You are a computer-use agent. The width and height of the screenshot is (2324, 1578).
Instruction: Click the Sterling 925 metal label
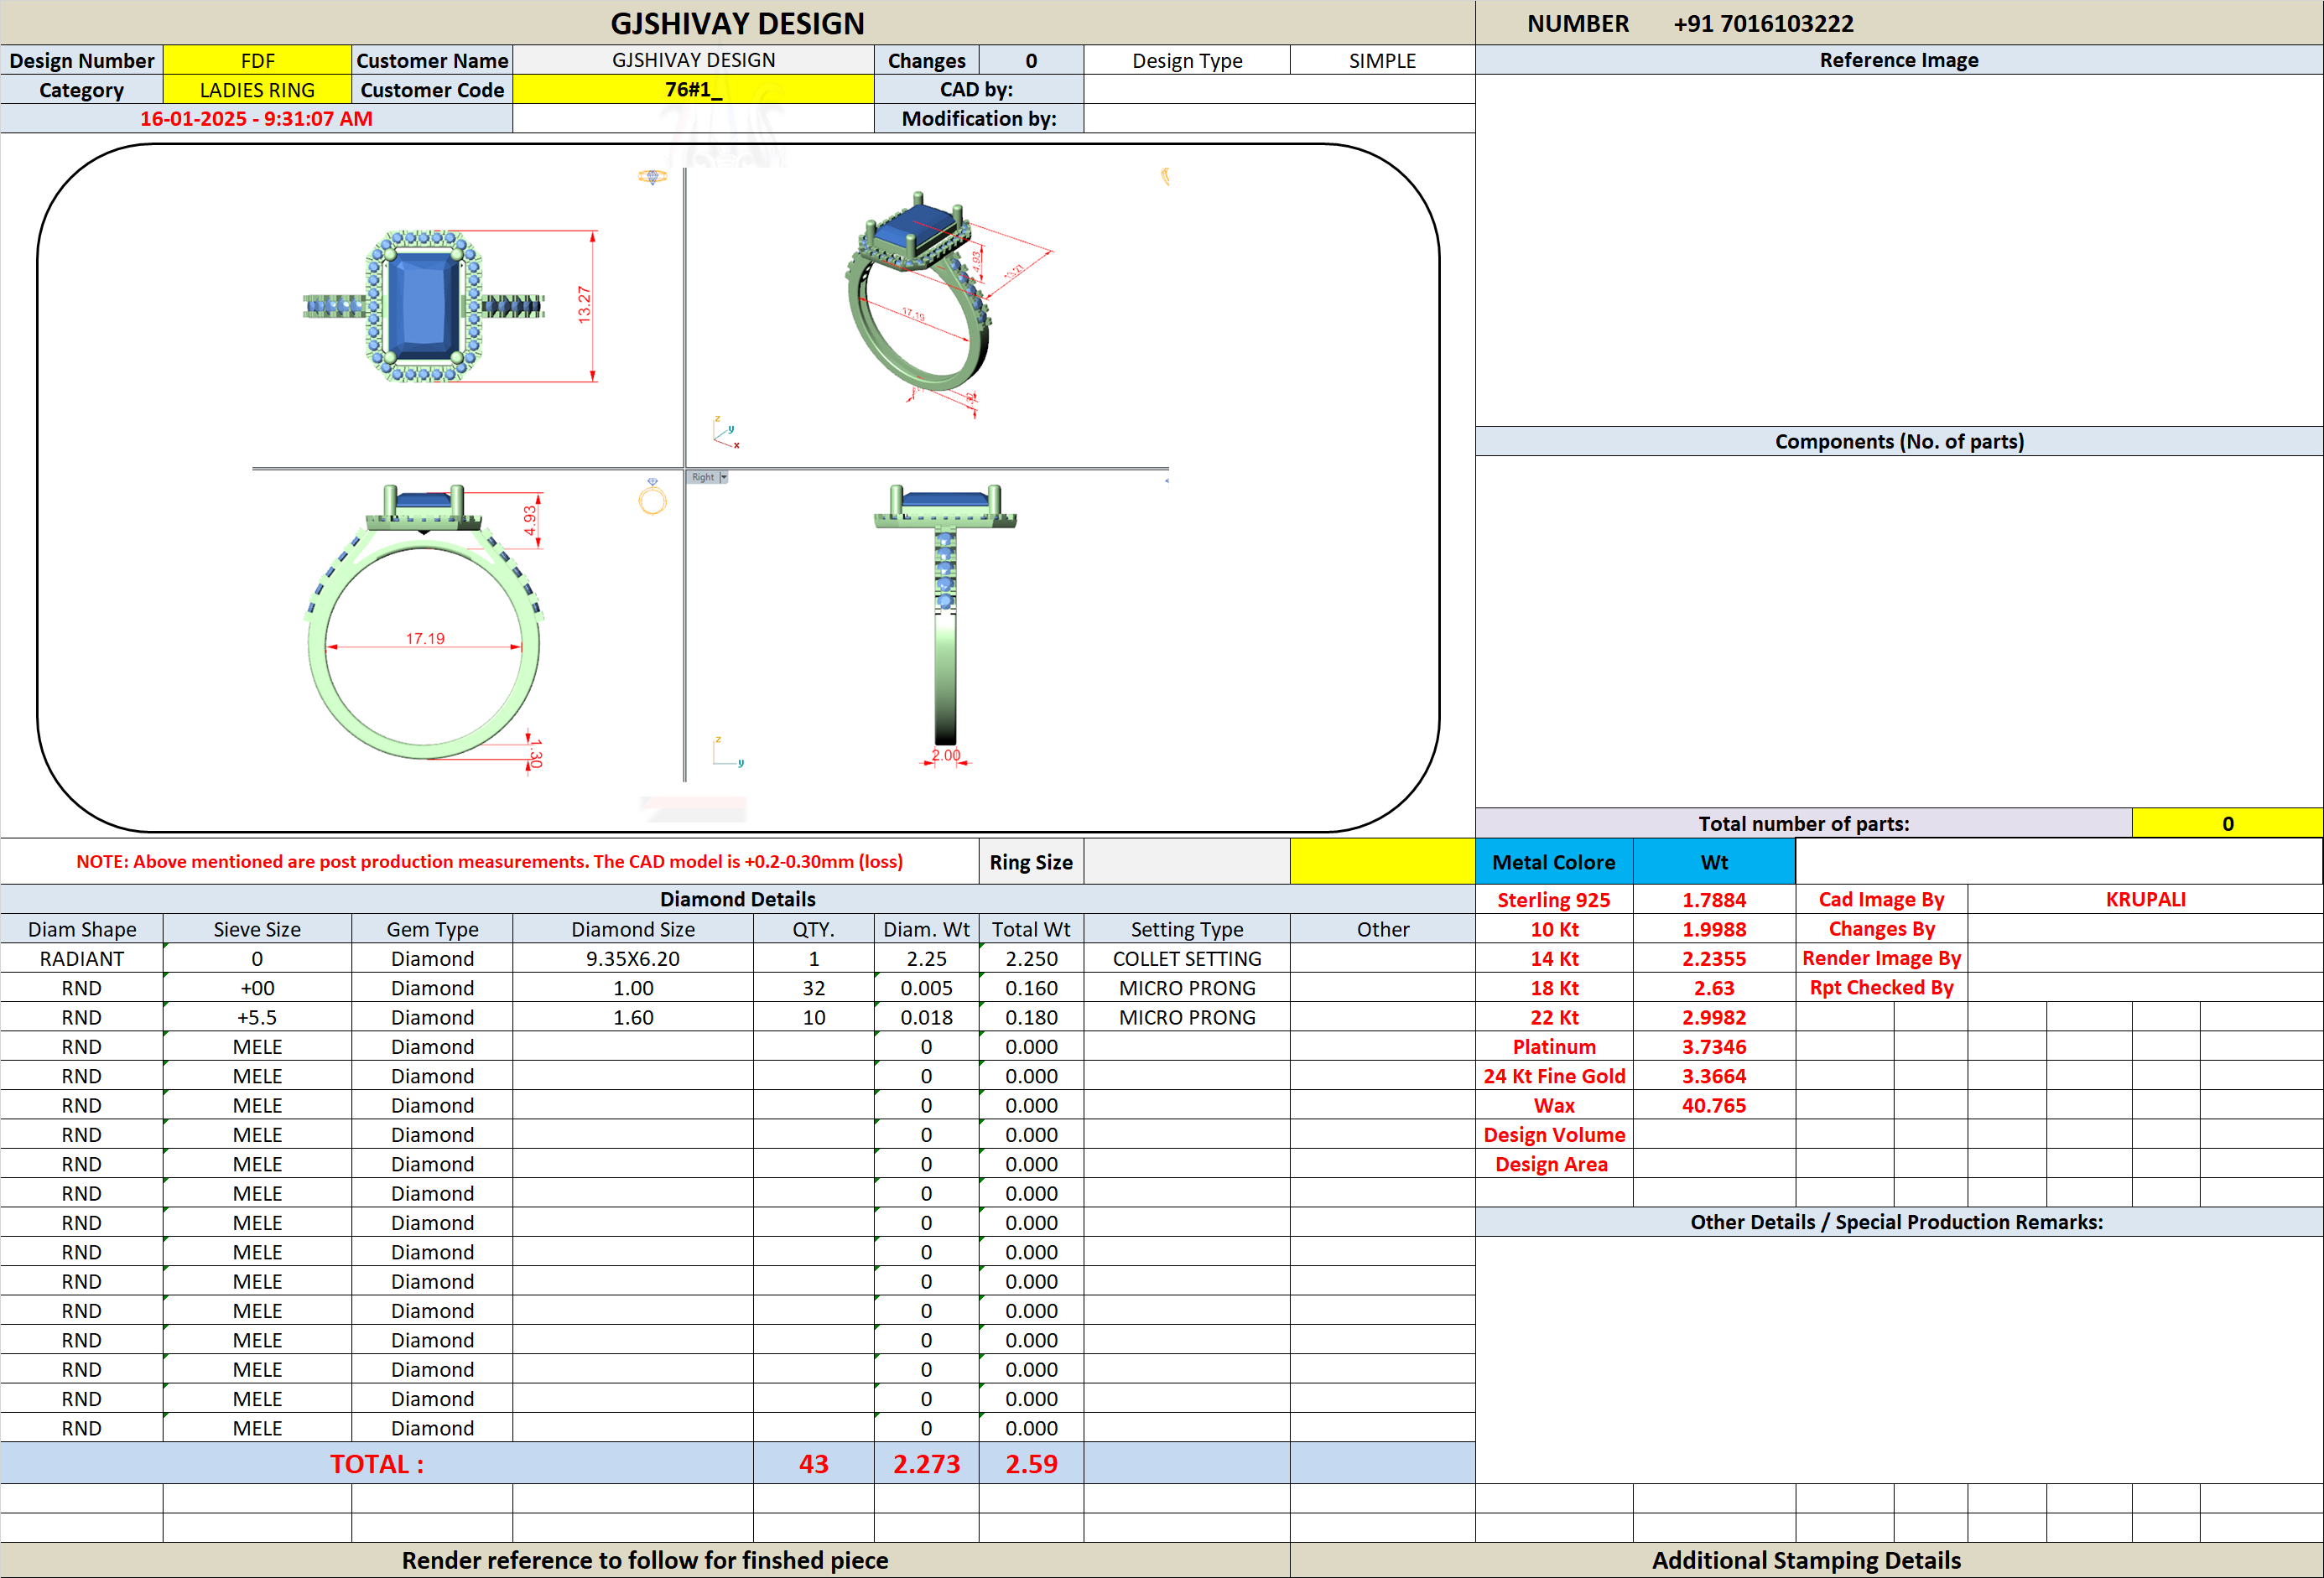1554,900
